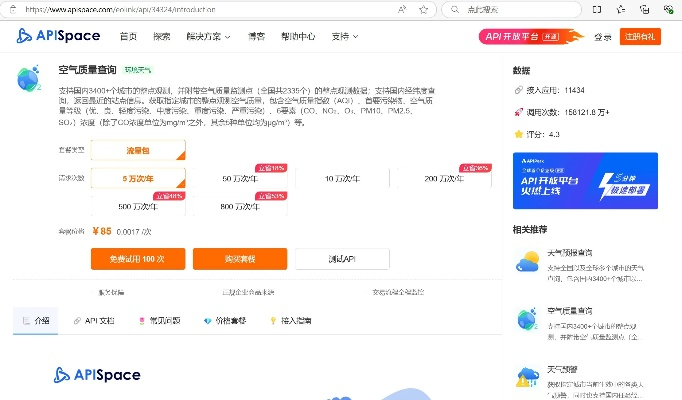The height and width of the screenshot is (400, 682).
Task: Expand the 支持 dropdown in navigation
Action: (342, 37)
